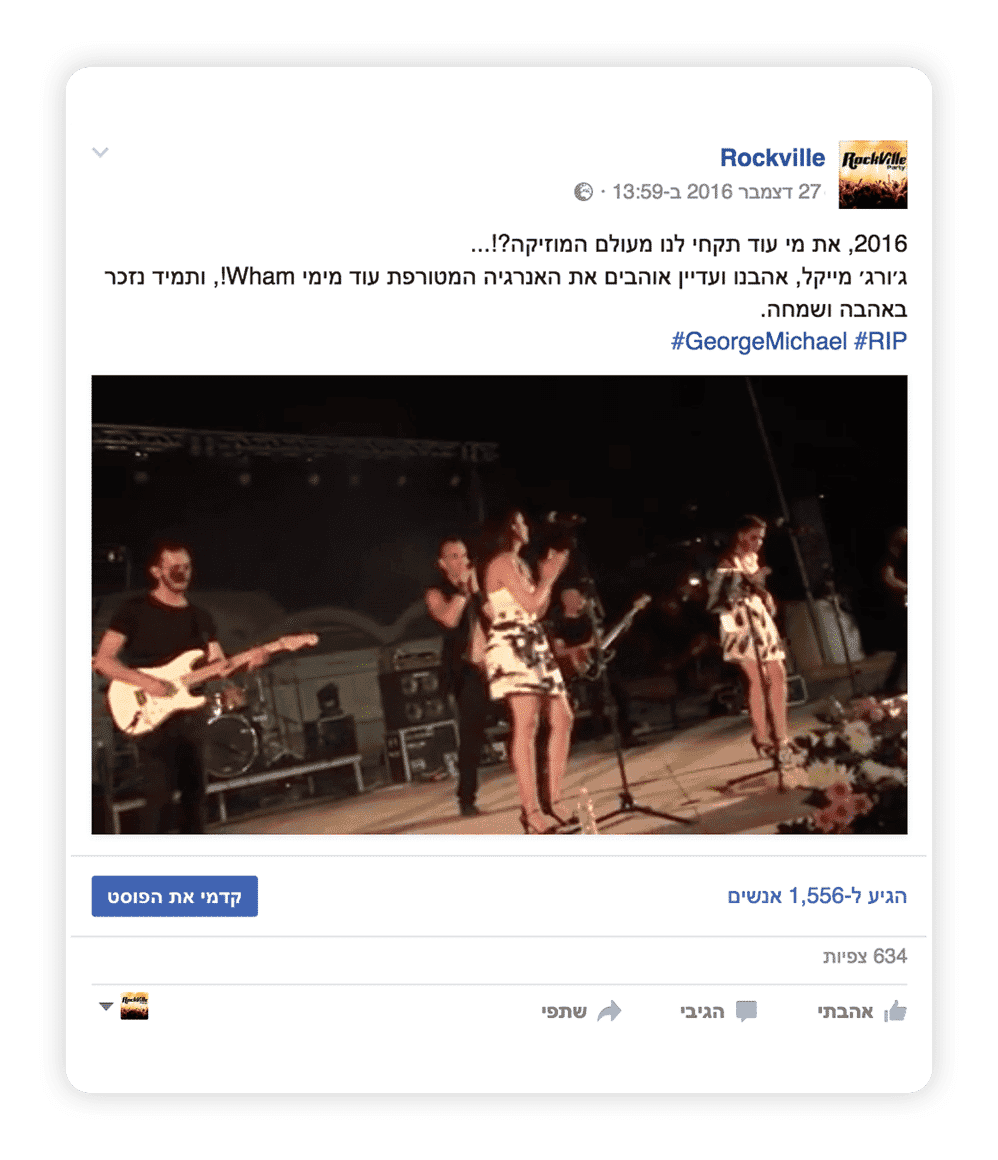Open the post timestamp 27 December 2016
The width and height of the screenshot is (998, 1160).
click(x=716, y=192)
